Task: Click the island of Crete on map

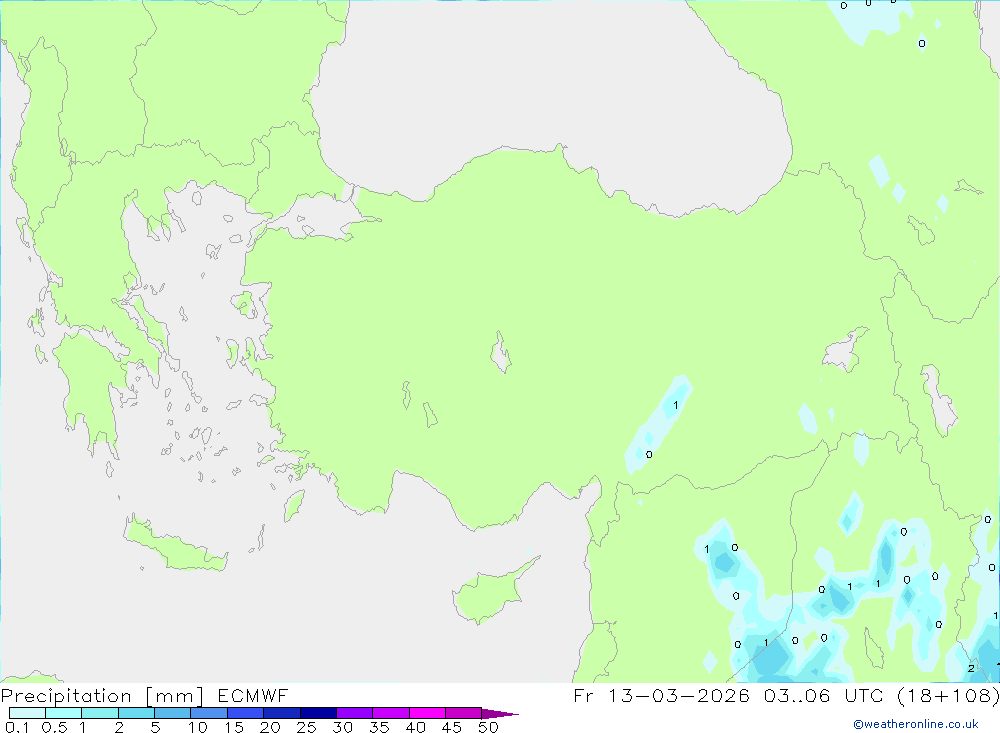Action: (175, 543)
